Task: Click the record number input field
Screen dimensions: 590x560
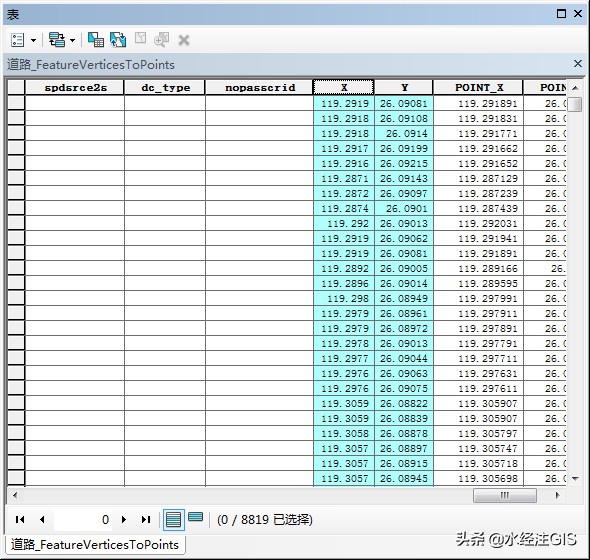Action: tap(83, 519)
